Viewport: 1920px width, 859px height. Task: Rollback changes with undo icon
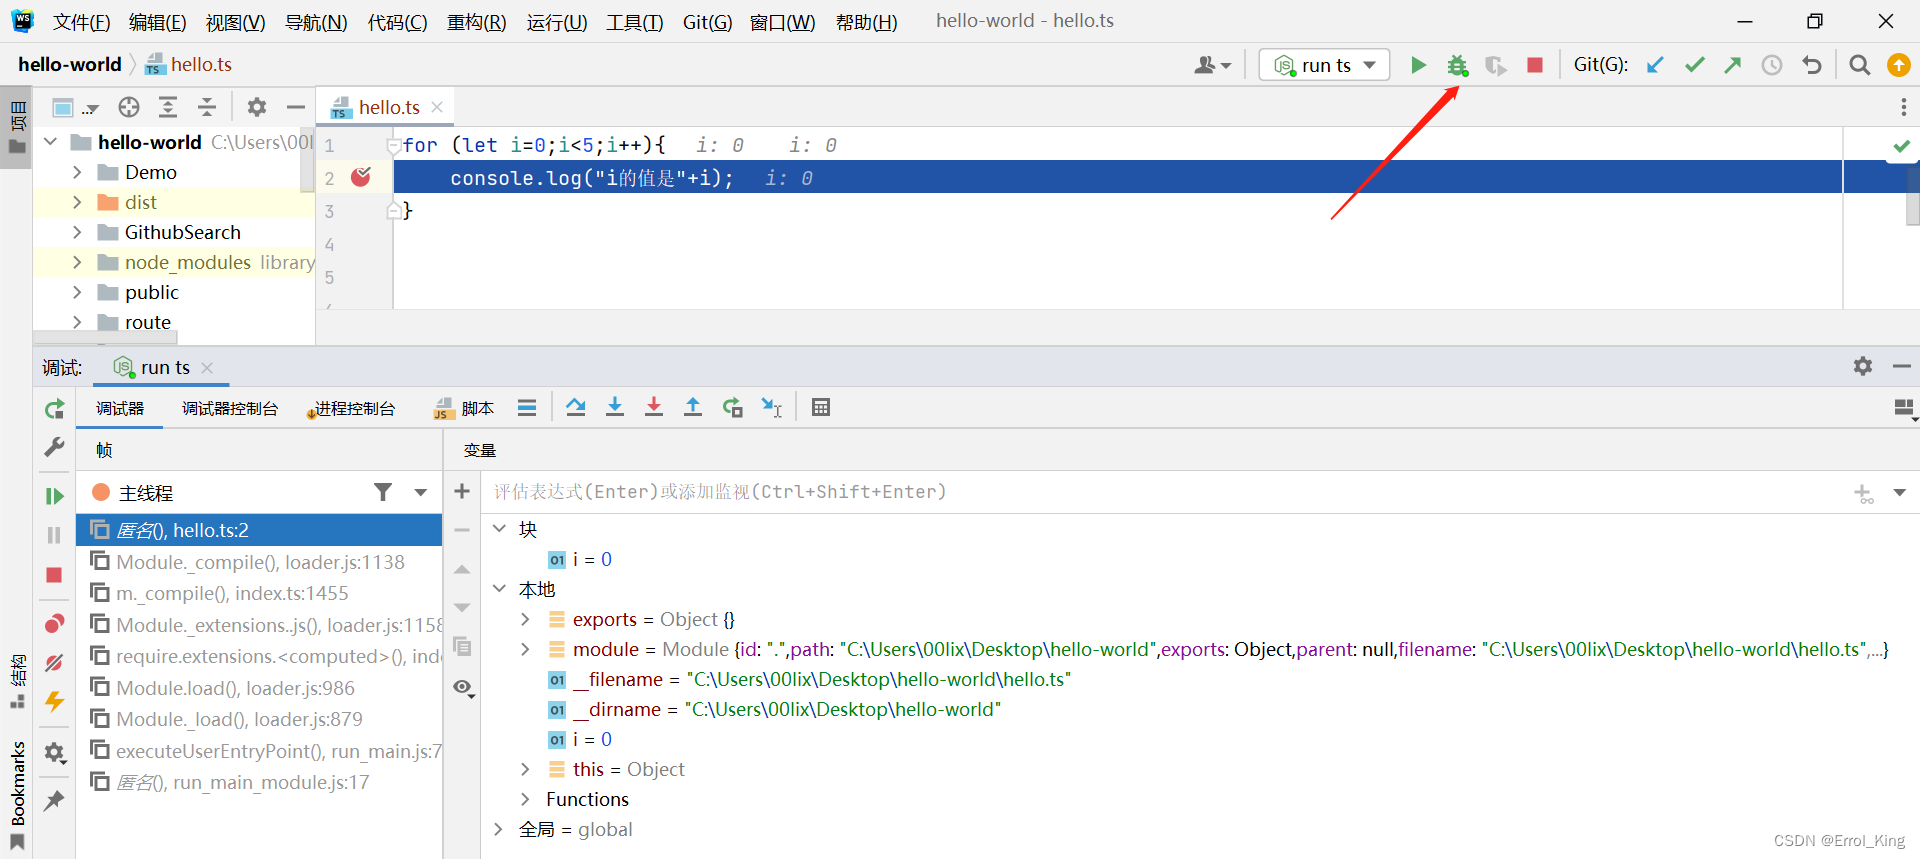click(1811, 65)
